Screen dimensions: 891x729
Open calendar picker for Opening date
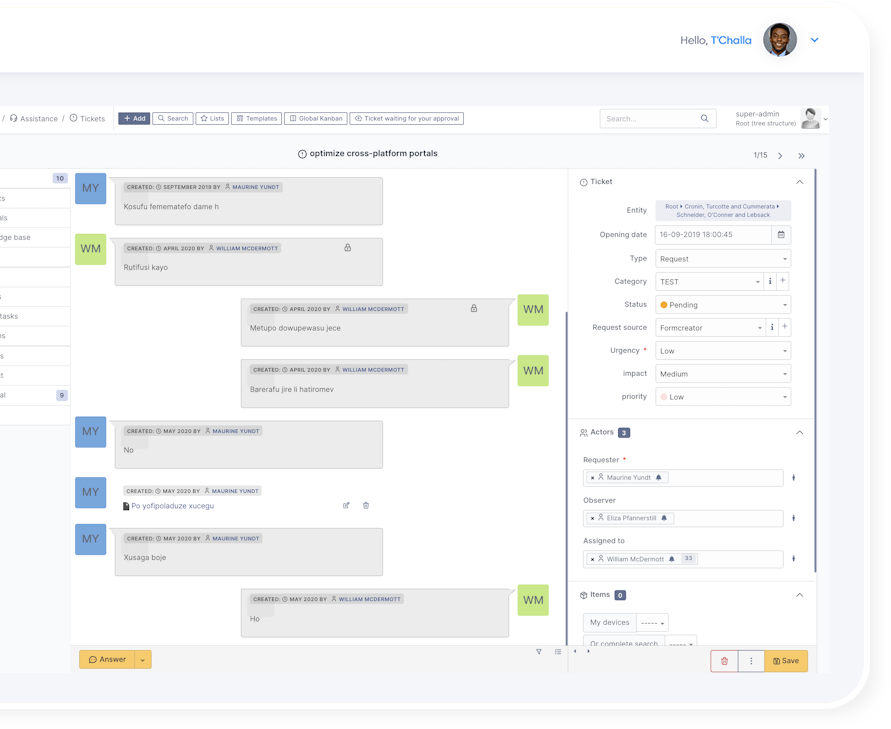781,235
